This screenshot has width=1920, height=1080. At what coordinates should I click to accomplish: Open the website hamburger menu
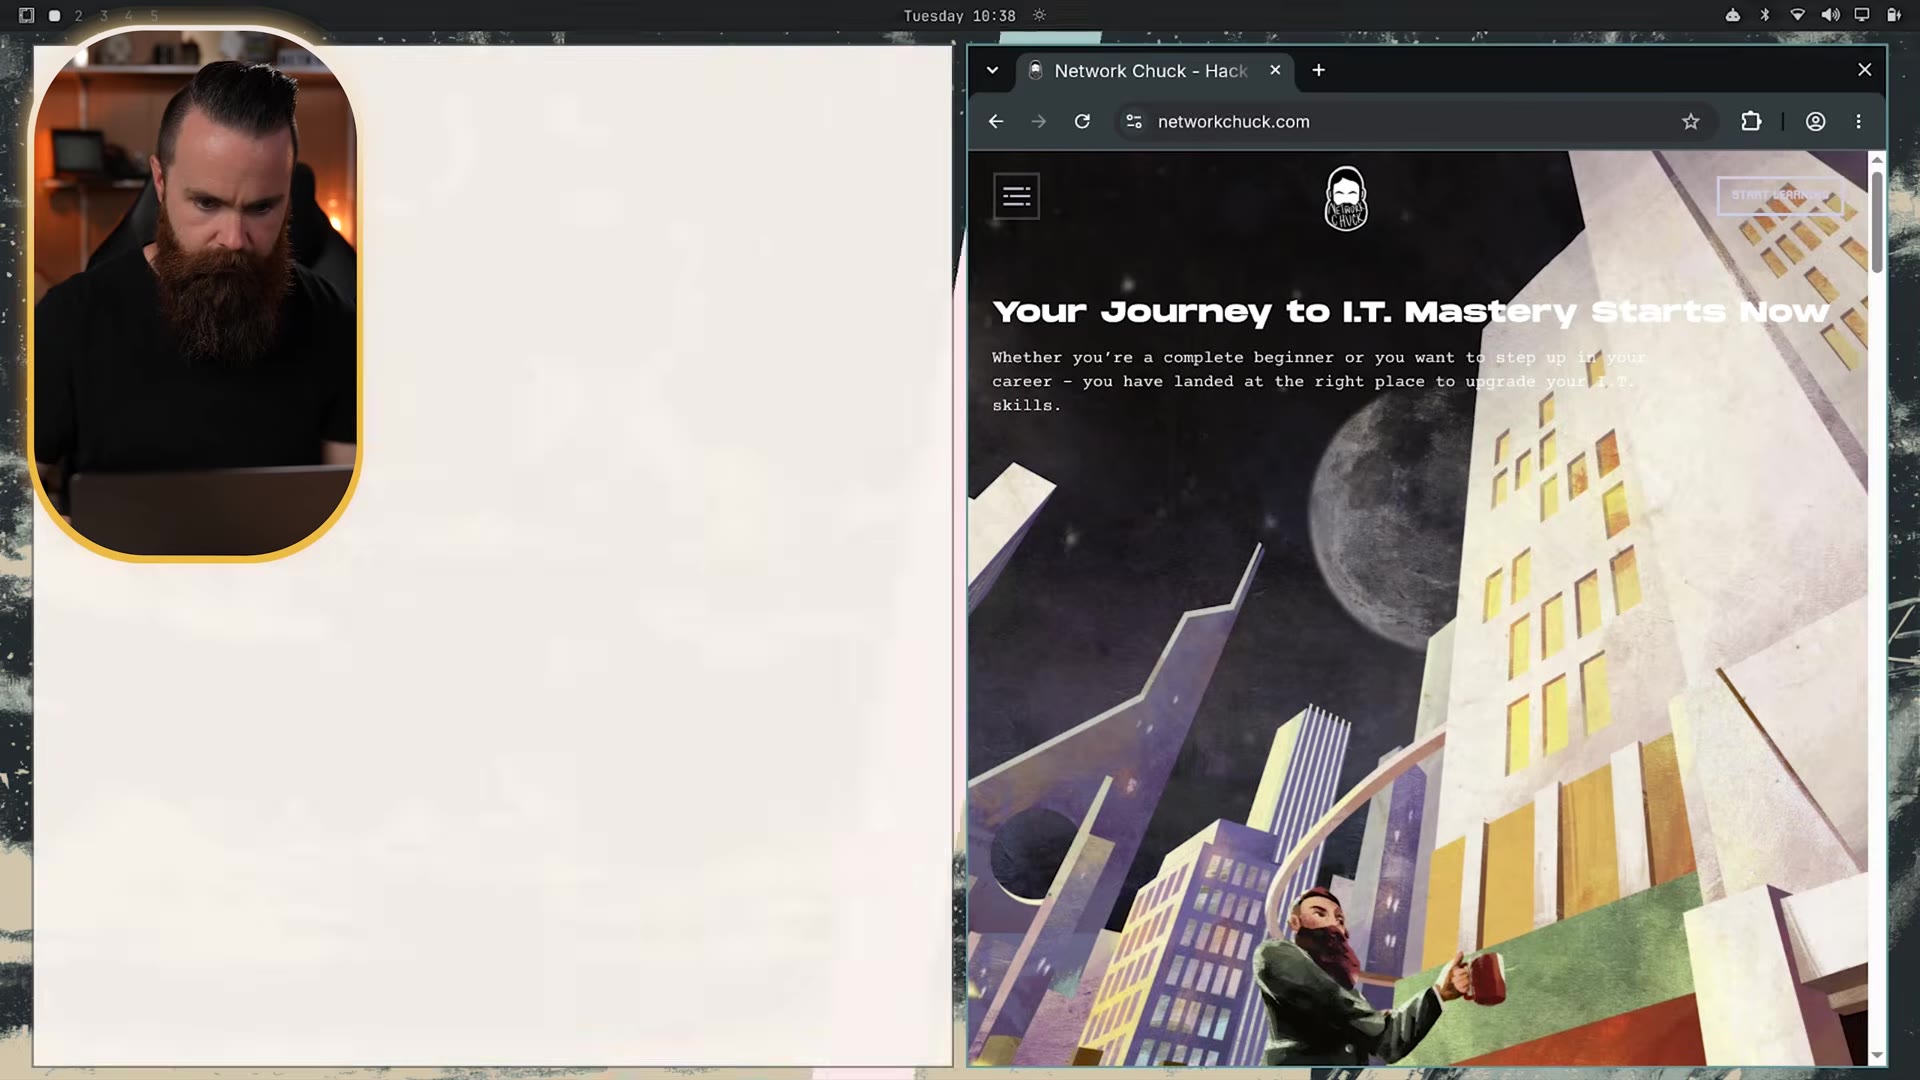pos(1017,196)
